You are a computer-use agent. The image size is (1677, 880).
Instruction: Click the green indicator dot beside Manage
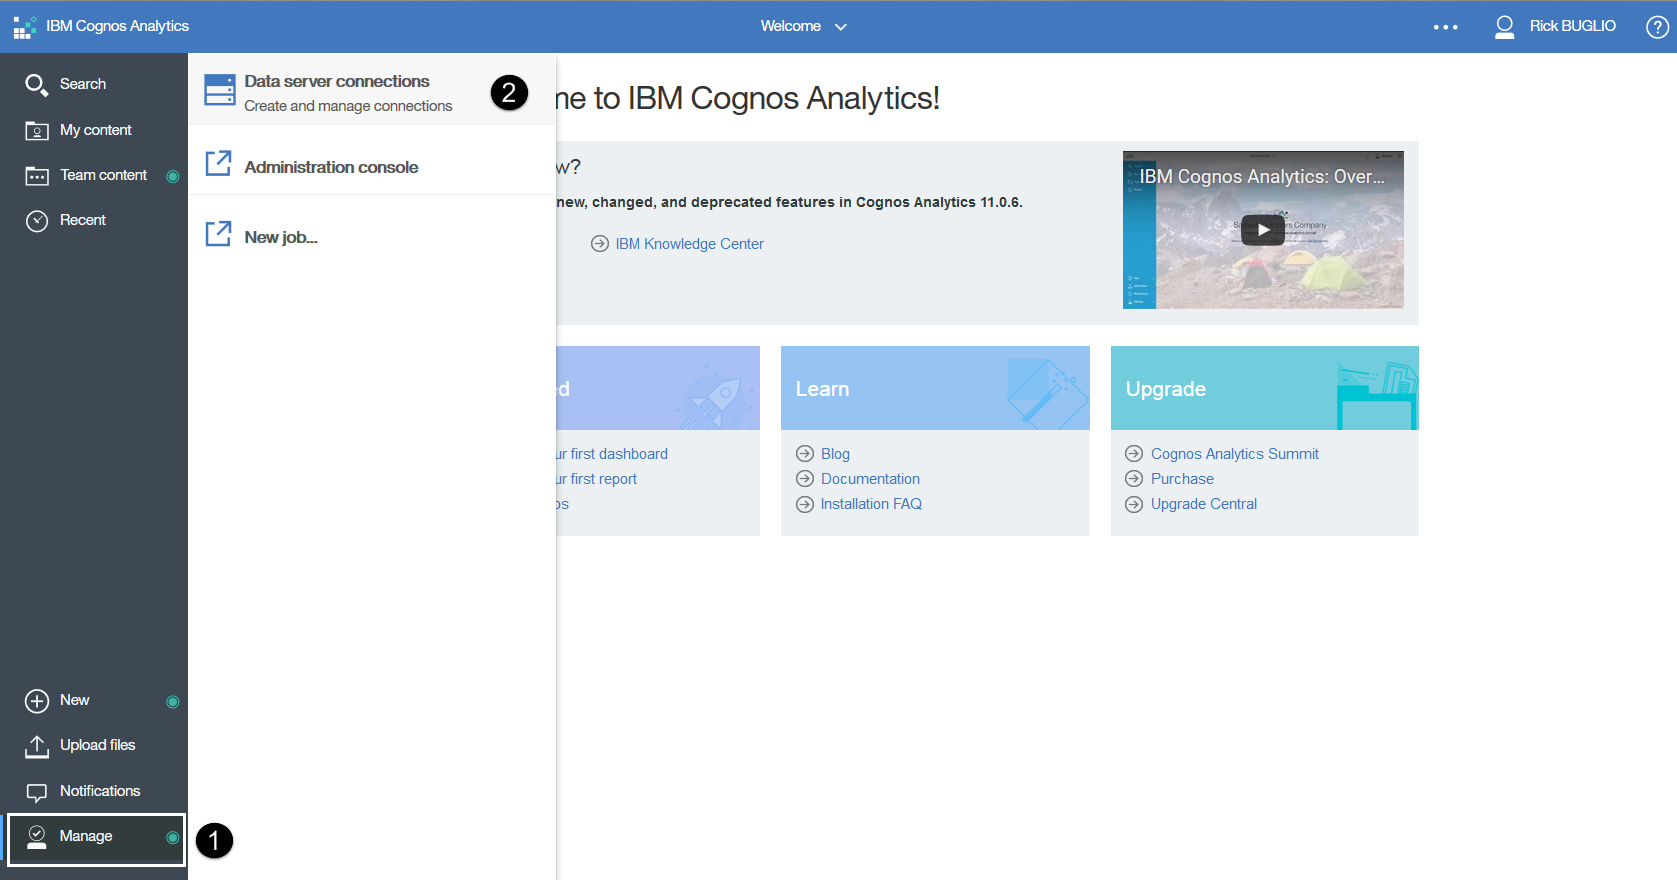173,837
